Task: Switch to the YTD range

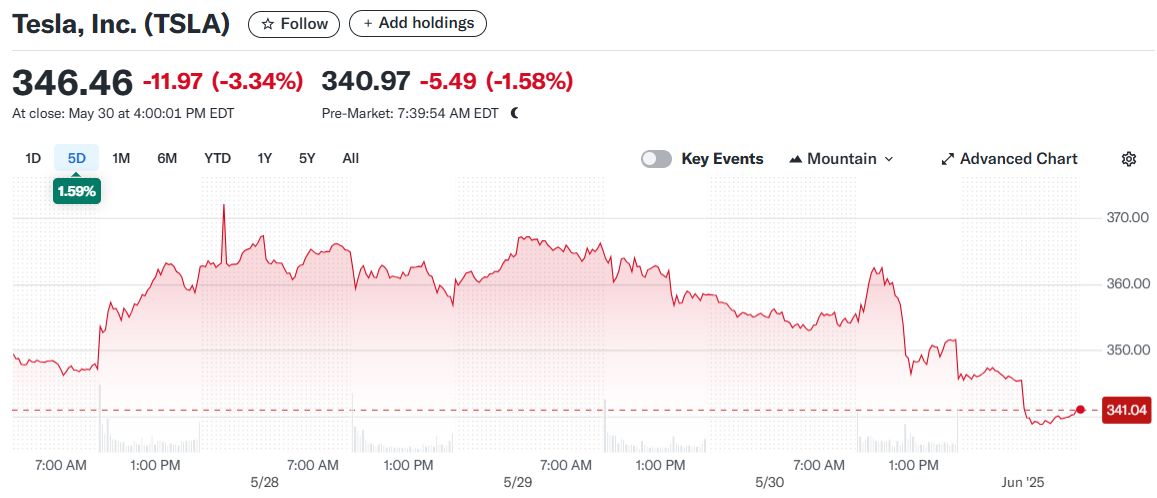Action: pos(217,158)
